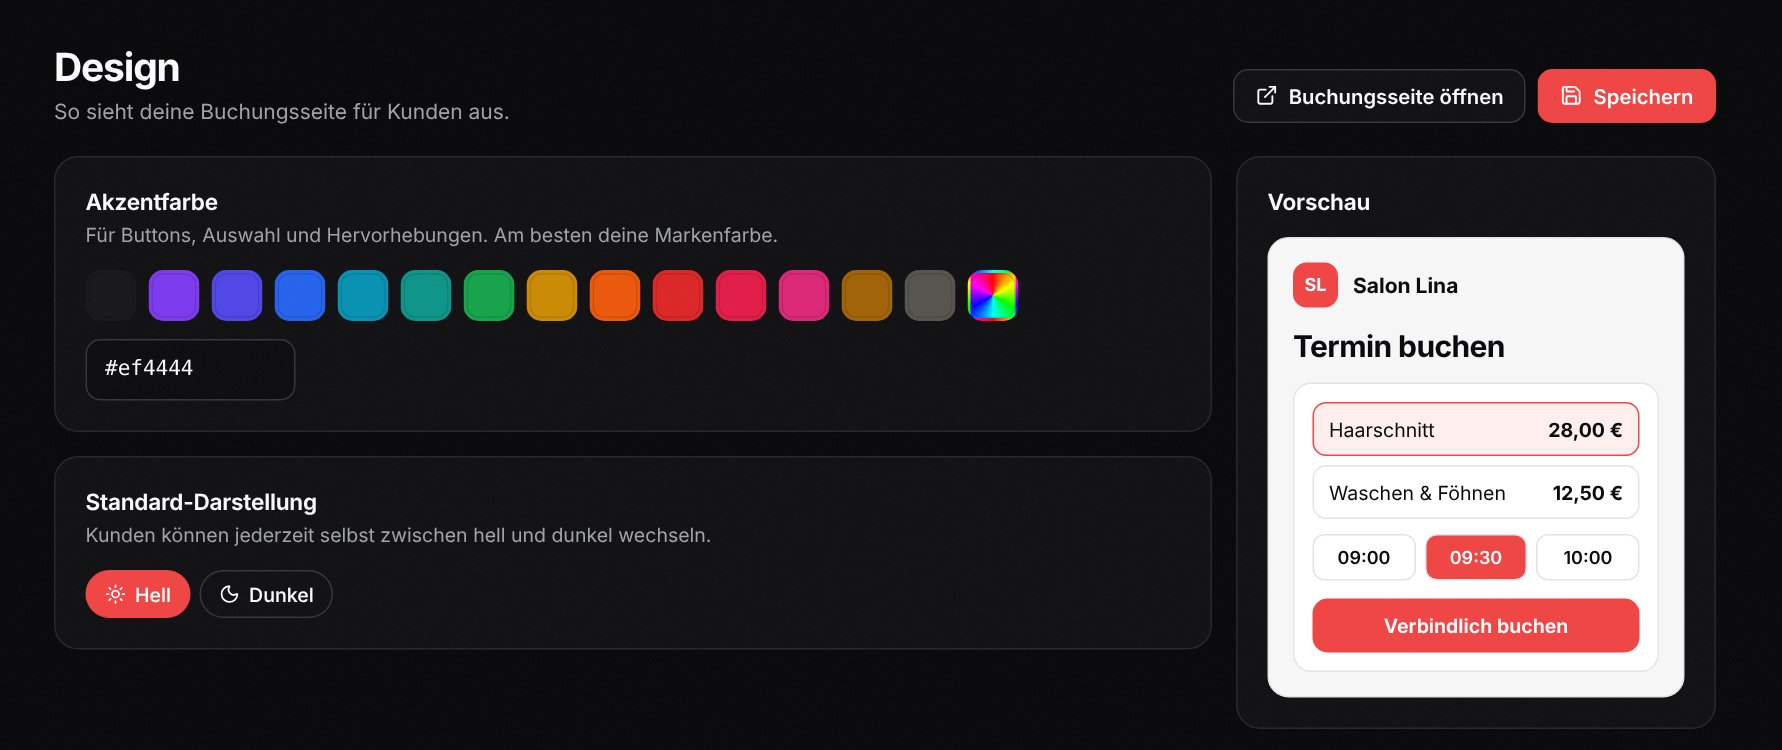Select the Haarschnitt service in preview
The width and height of the screenshot is (1782, 750).
click(x=1475, y=429)
